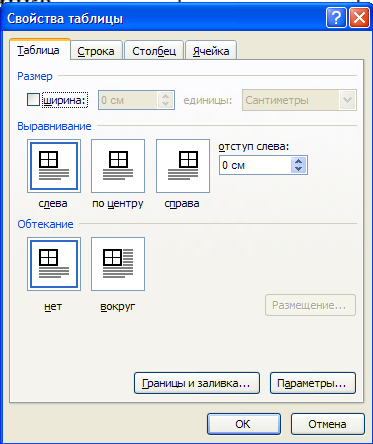Confirm with the OK button

coord(244,424)
